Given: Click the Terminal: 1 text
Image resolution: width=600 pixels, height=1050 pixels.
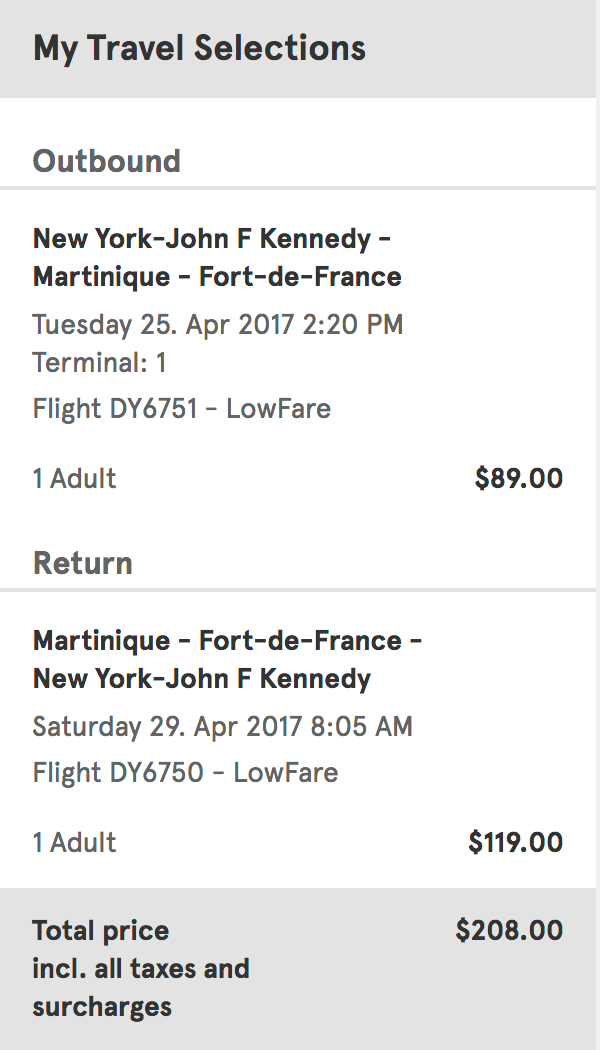Looking at the screenshot, I should pyautogui.click(x=99, y=363).
